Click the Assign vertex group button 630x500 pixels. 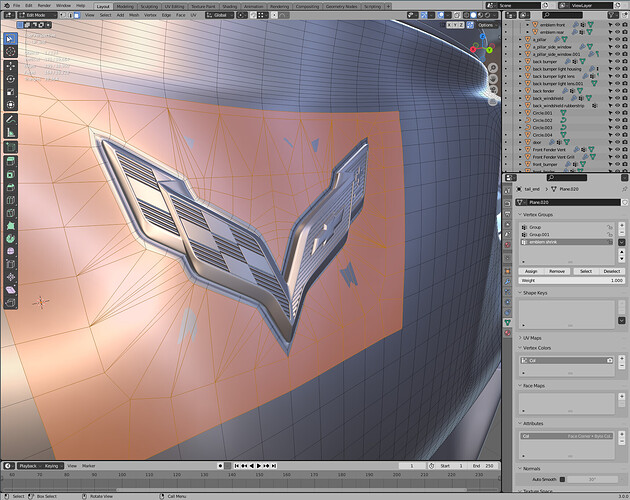(531, 271)
